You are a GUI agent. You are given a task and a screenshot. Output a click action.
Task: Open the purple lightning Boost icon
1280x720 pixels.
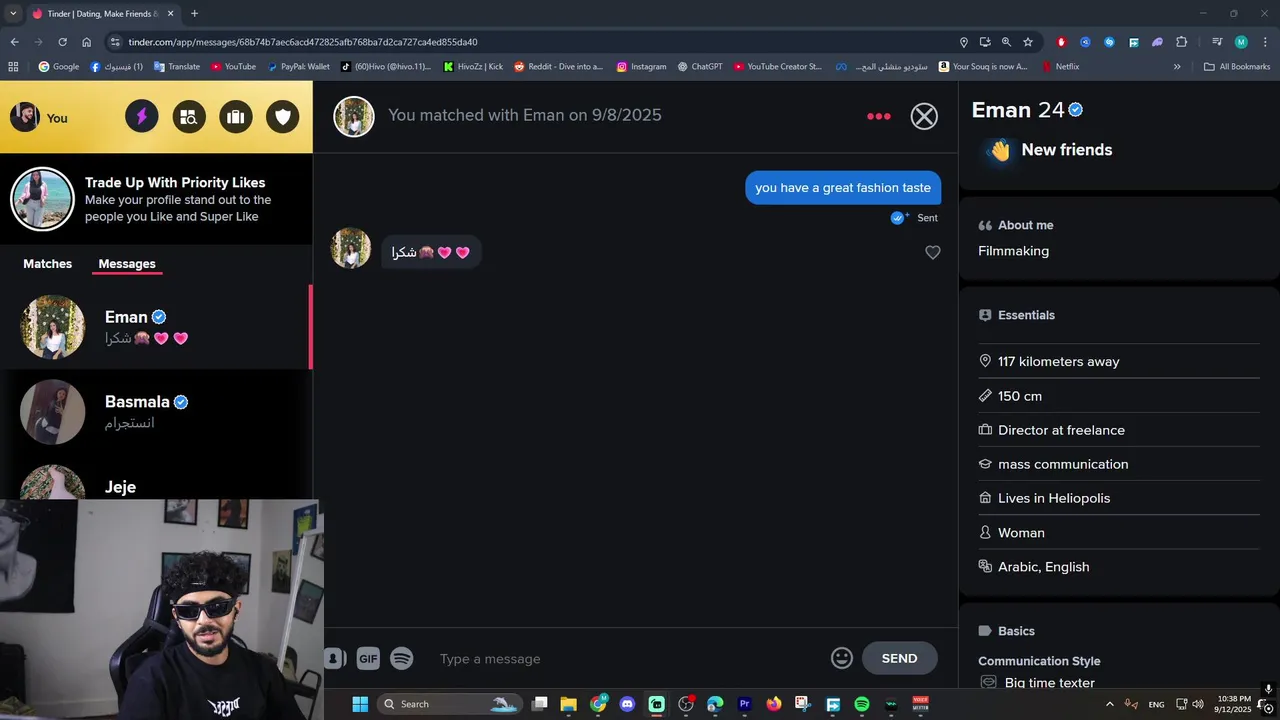[x=141, y=117]
